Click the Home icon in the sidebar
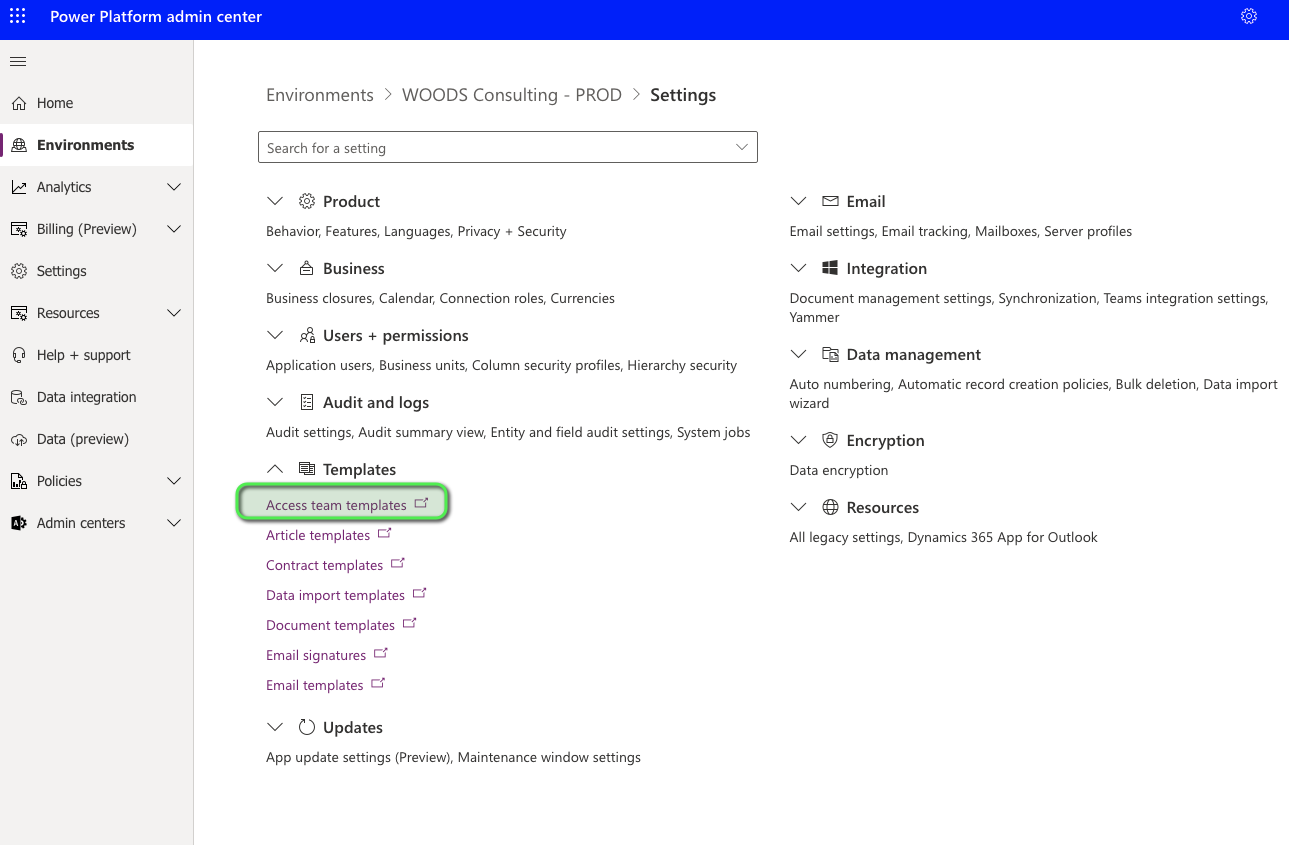This screenshot has height=845, width=1289. [x=18, y=103]
